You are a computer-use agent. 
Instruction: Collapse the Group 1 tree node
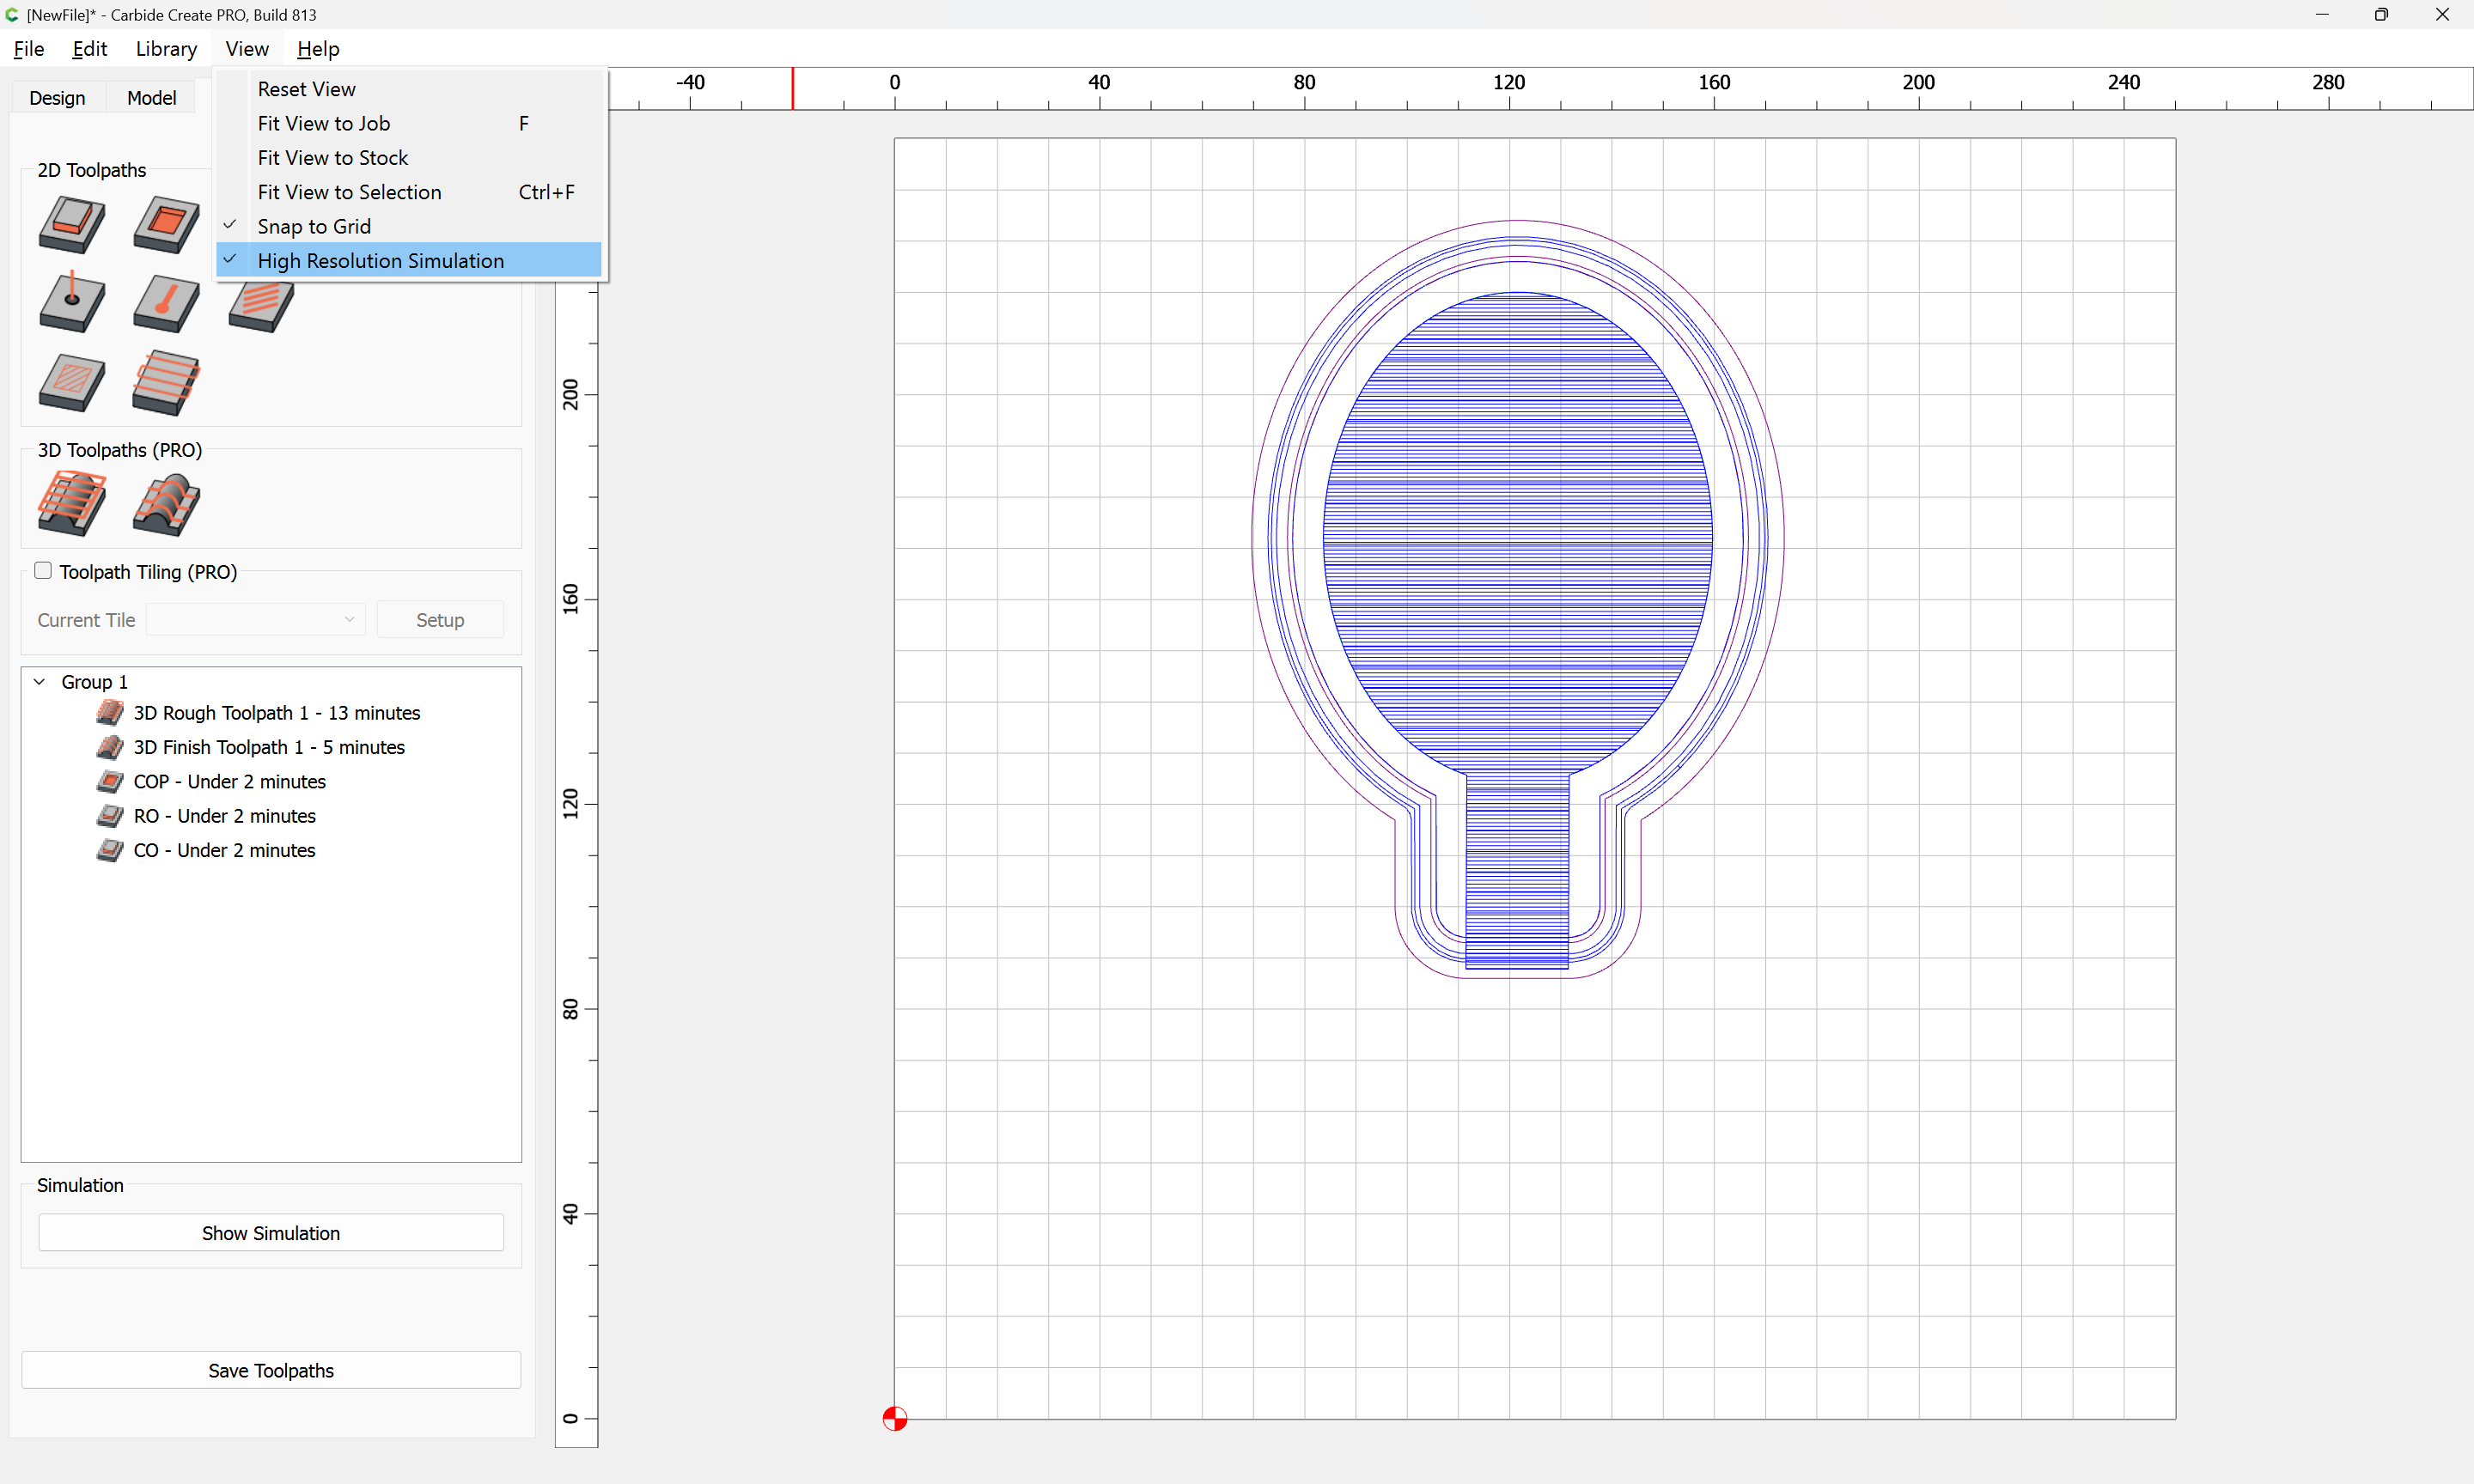pos(40,682)
